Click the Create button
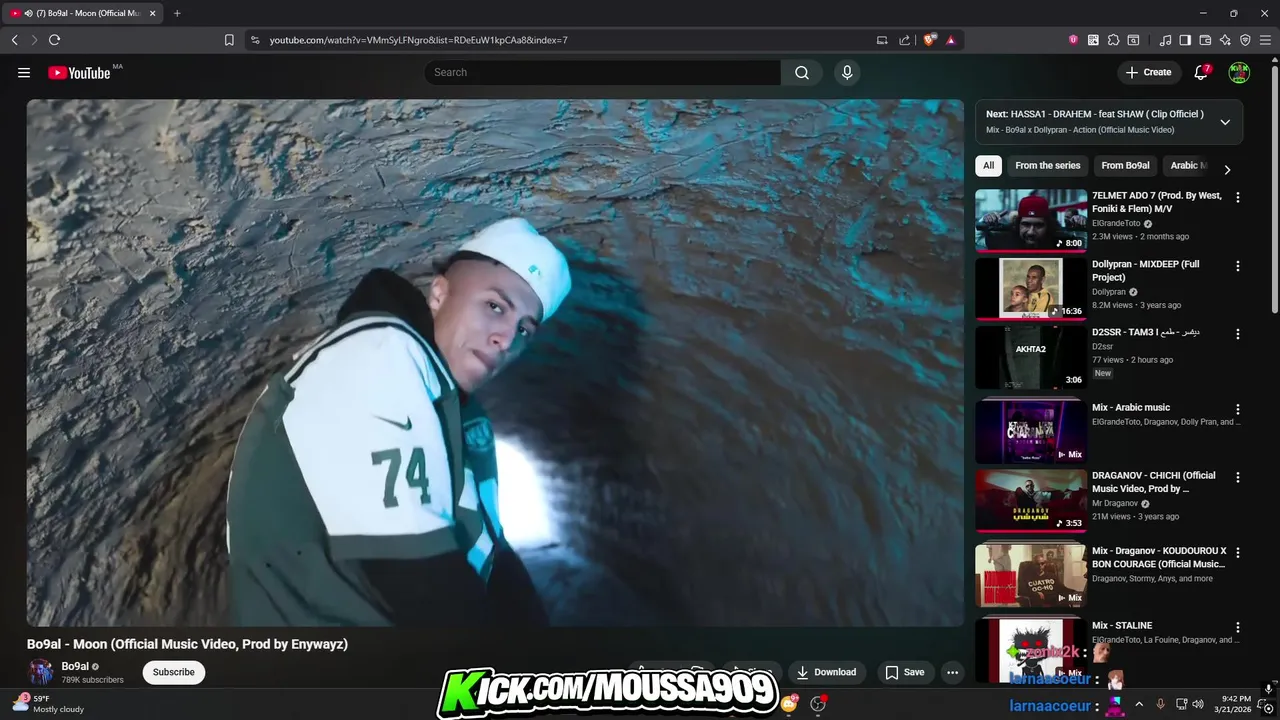1280x720 pixels. pos(1148,72)
